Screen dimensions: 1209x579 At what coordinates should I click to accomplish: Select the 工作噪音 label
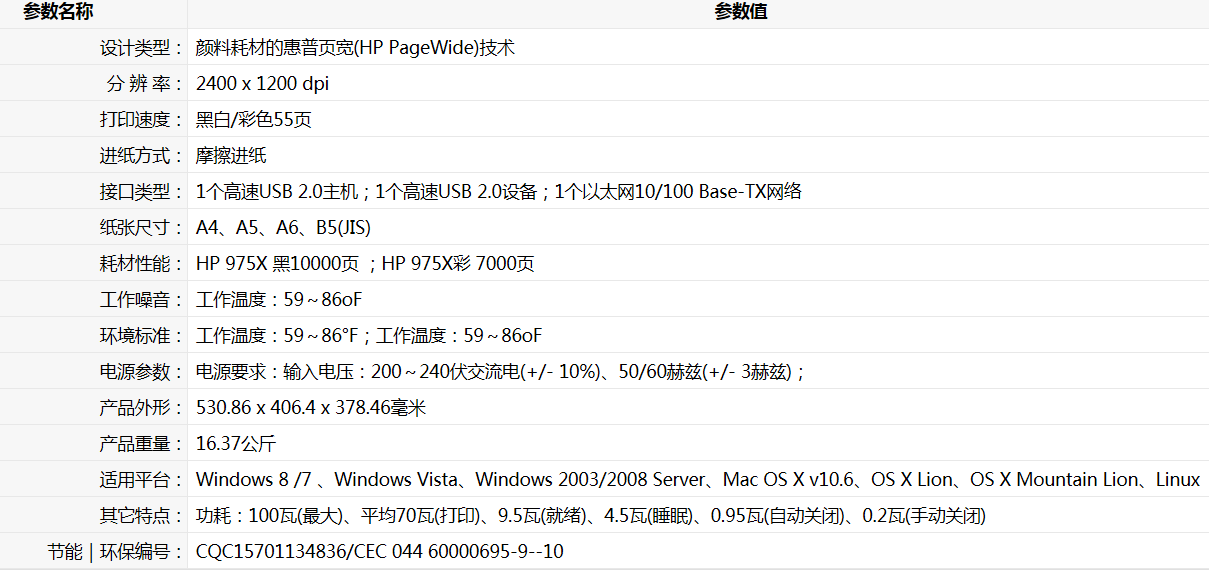point(141,299)
